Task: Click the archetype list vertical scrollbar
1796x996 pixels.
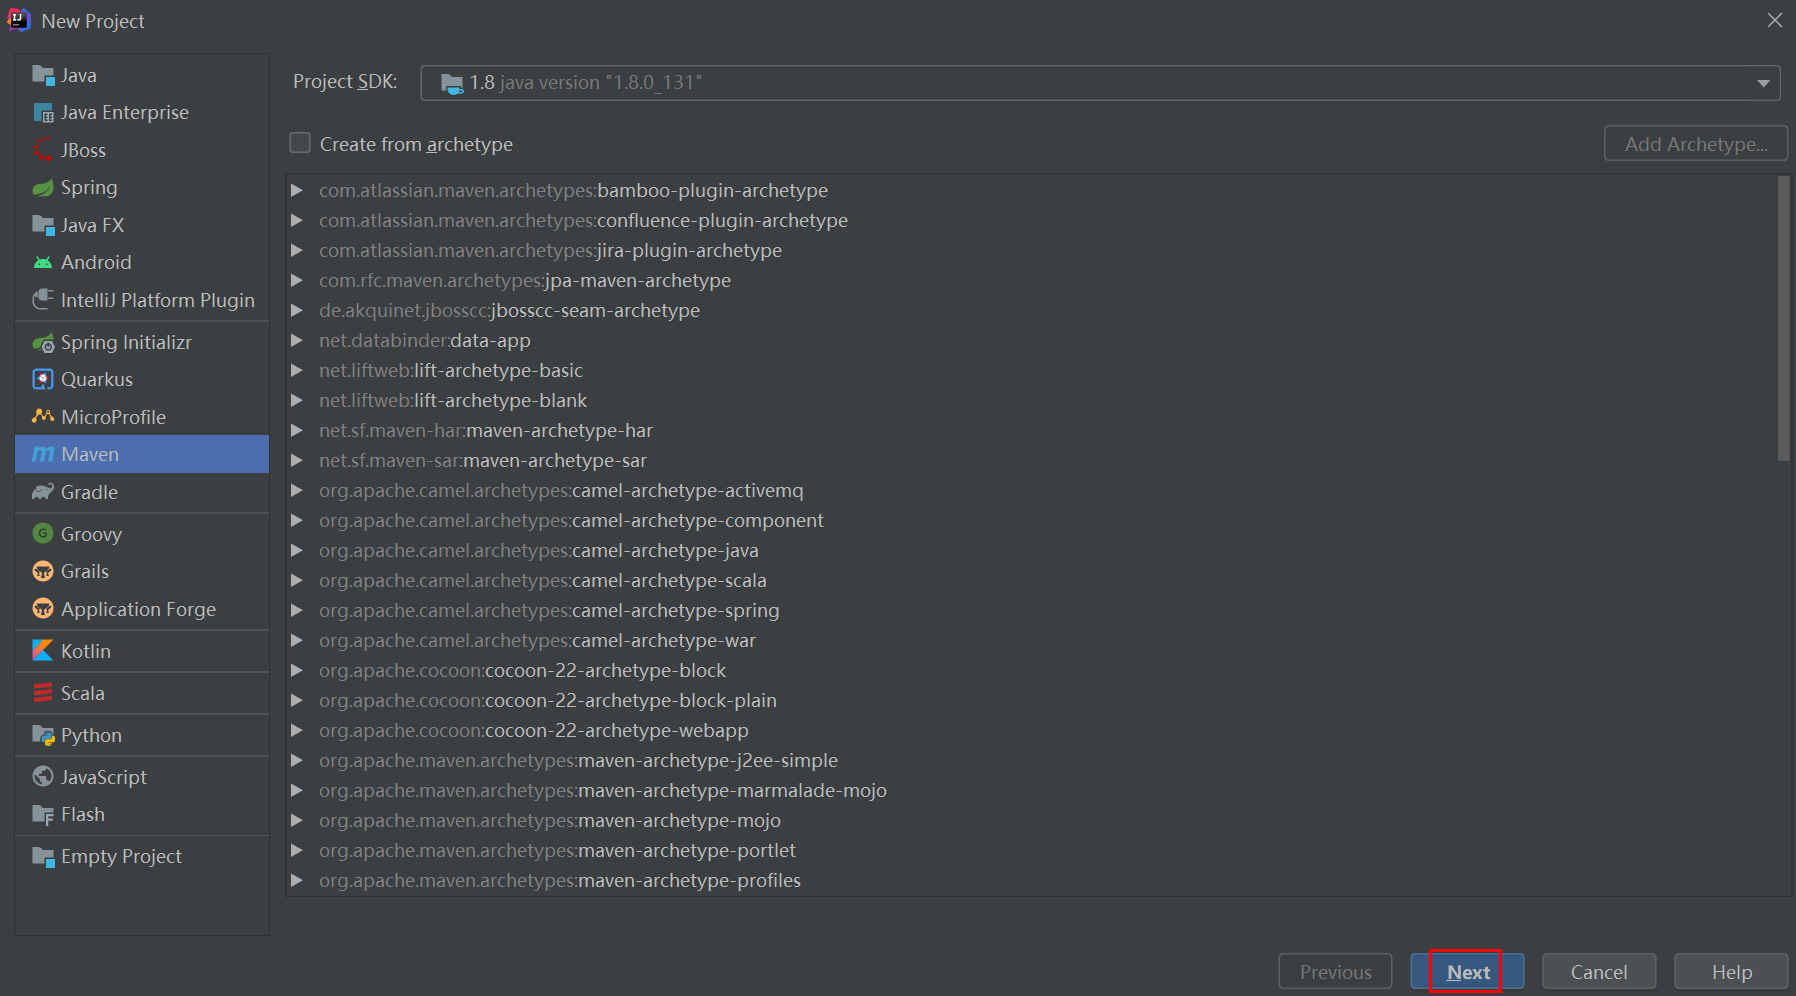Action: pos(1783,319)
